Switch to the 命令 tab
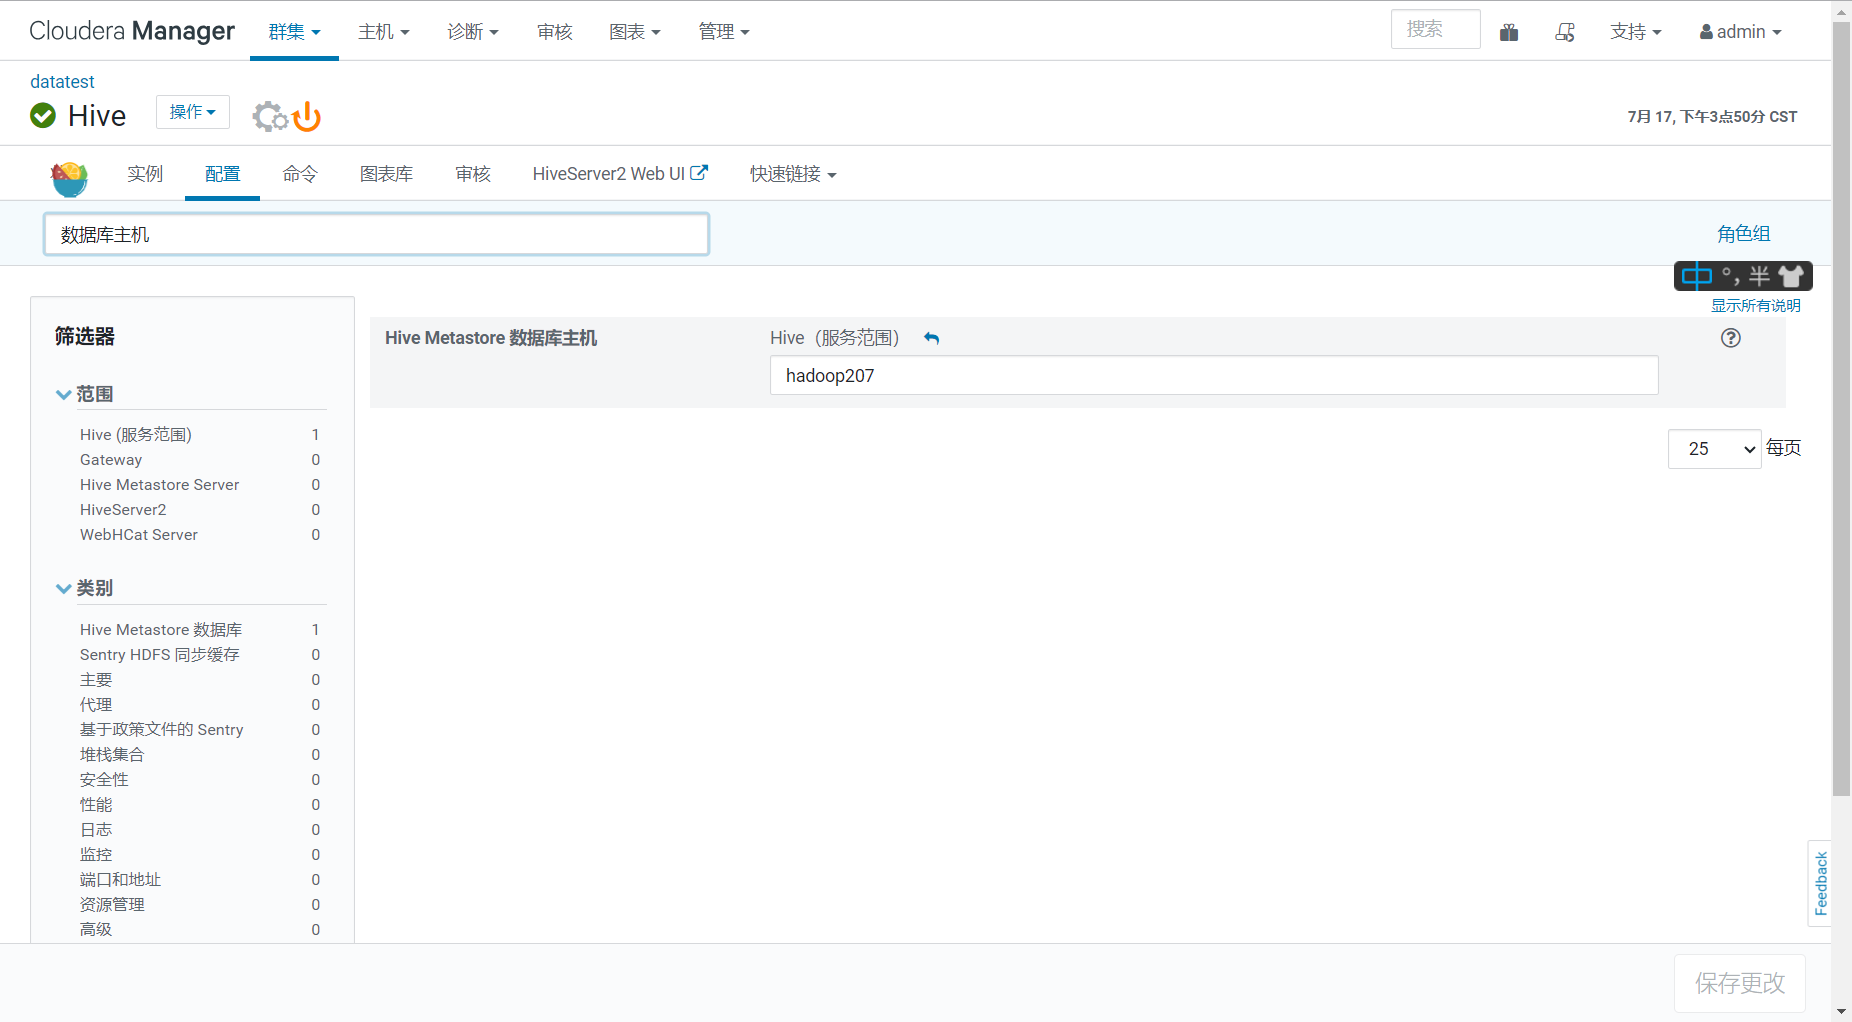This screenshot has height=1022, width=1852. tap(300, 174)
